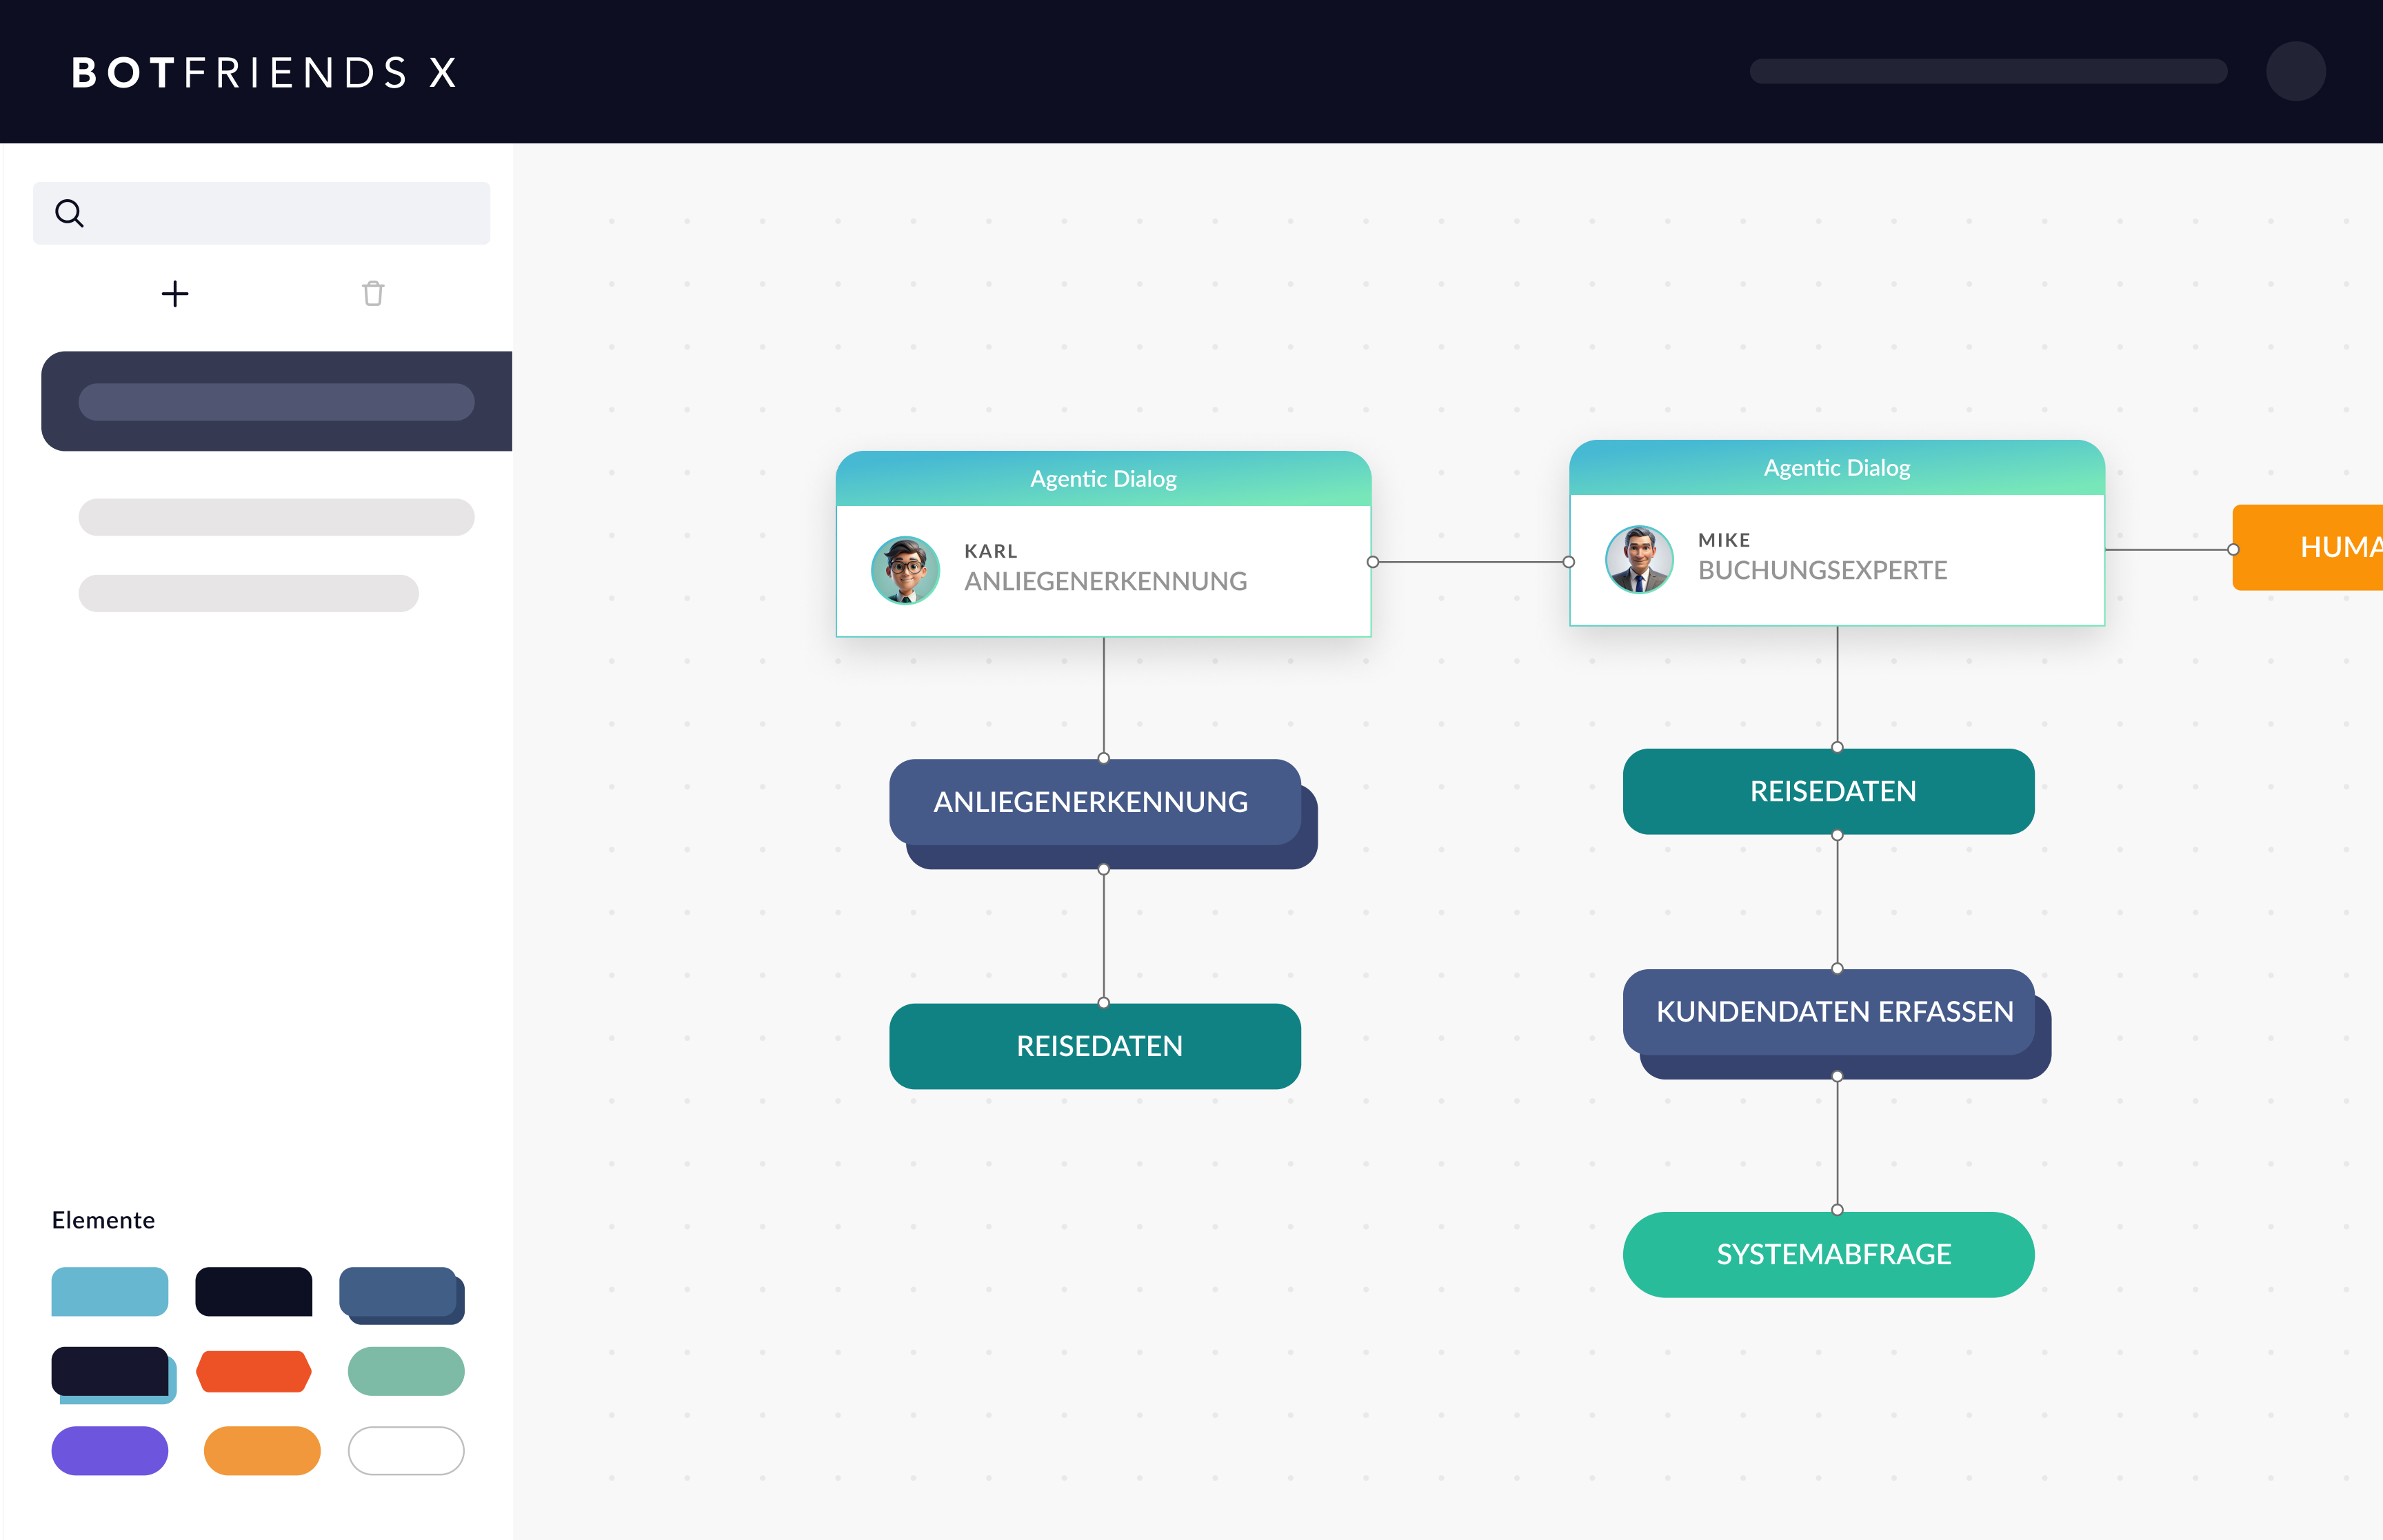Click the plus add icon
The height and width of the screenshot is (1540, 2383).
coord(175,293)
